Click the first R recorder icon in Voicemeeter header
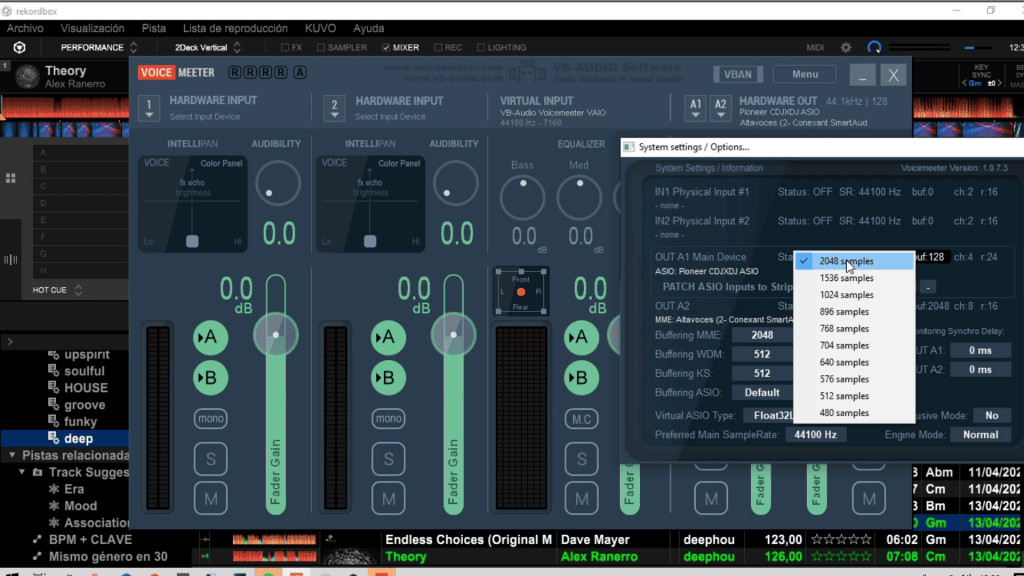The height and width of the screenshot is (576, 1024). click(234, 72)
